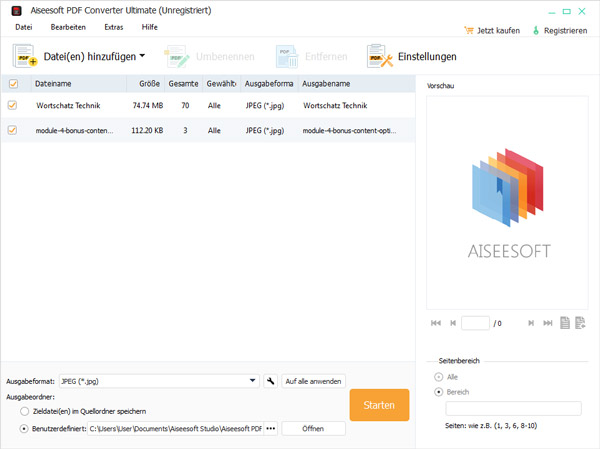Open the Extras menu
This screenshot has height=449, width=600.
pyautogui.click(x=113, y=26)
